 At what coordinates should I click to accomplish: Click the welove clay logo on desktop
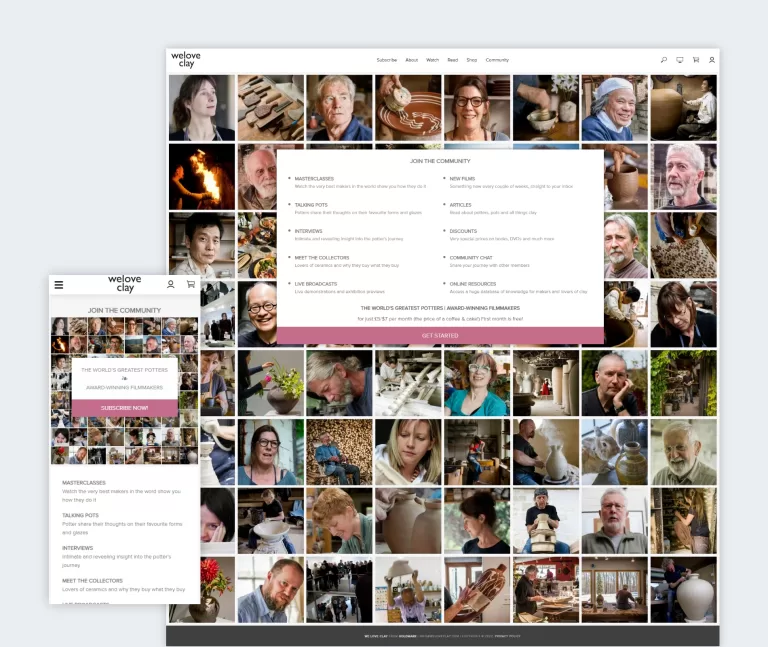[x=185, y=60]
